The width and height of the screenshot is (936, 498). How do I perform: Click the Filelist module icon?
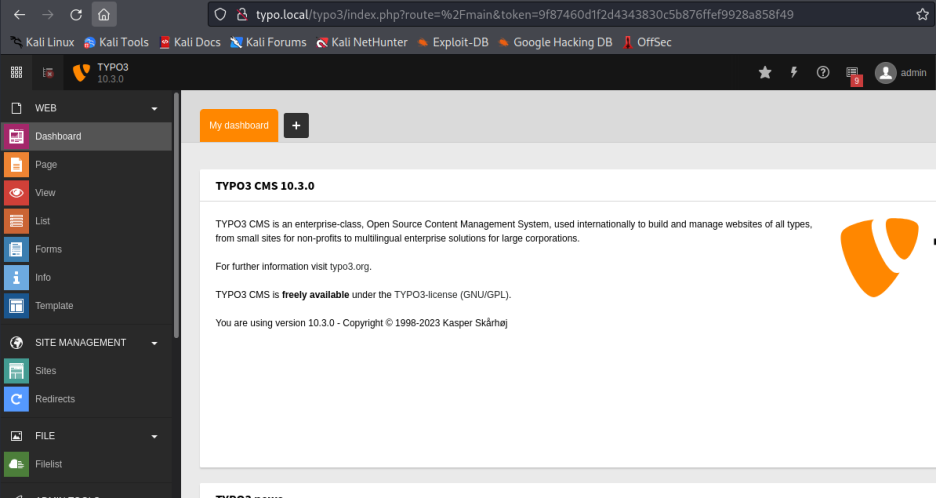coord(16,464)
